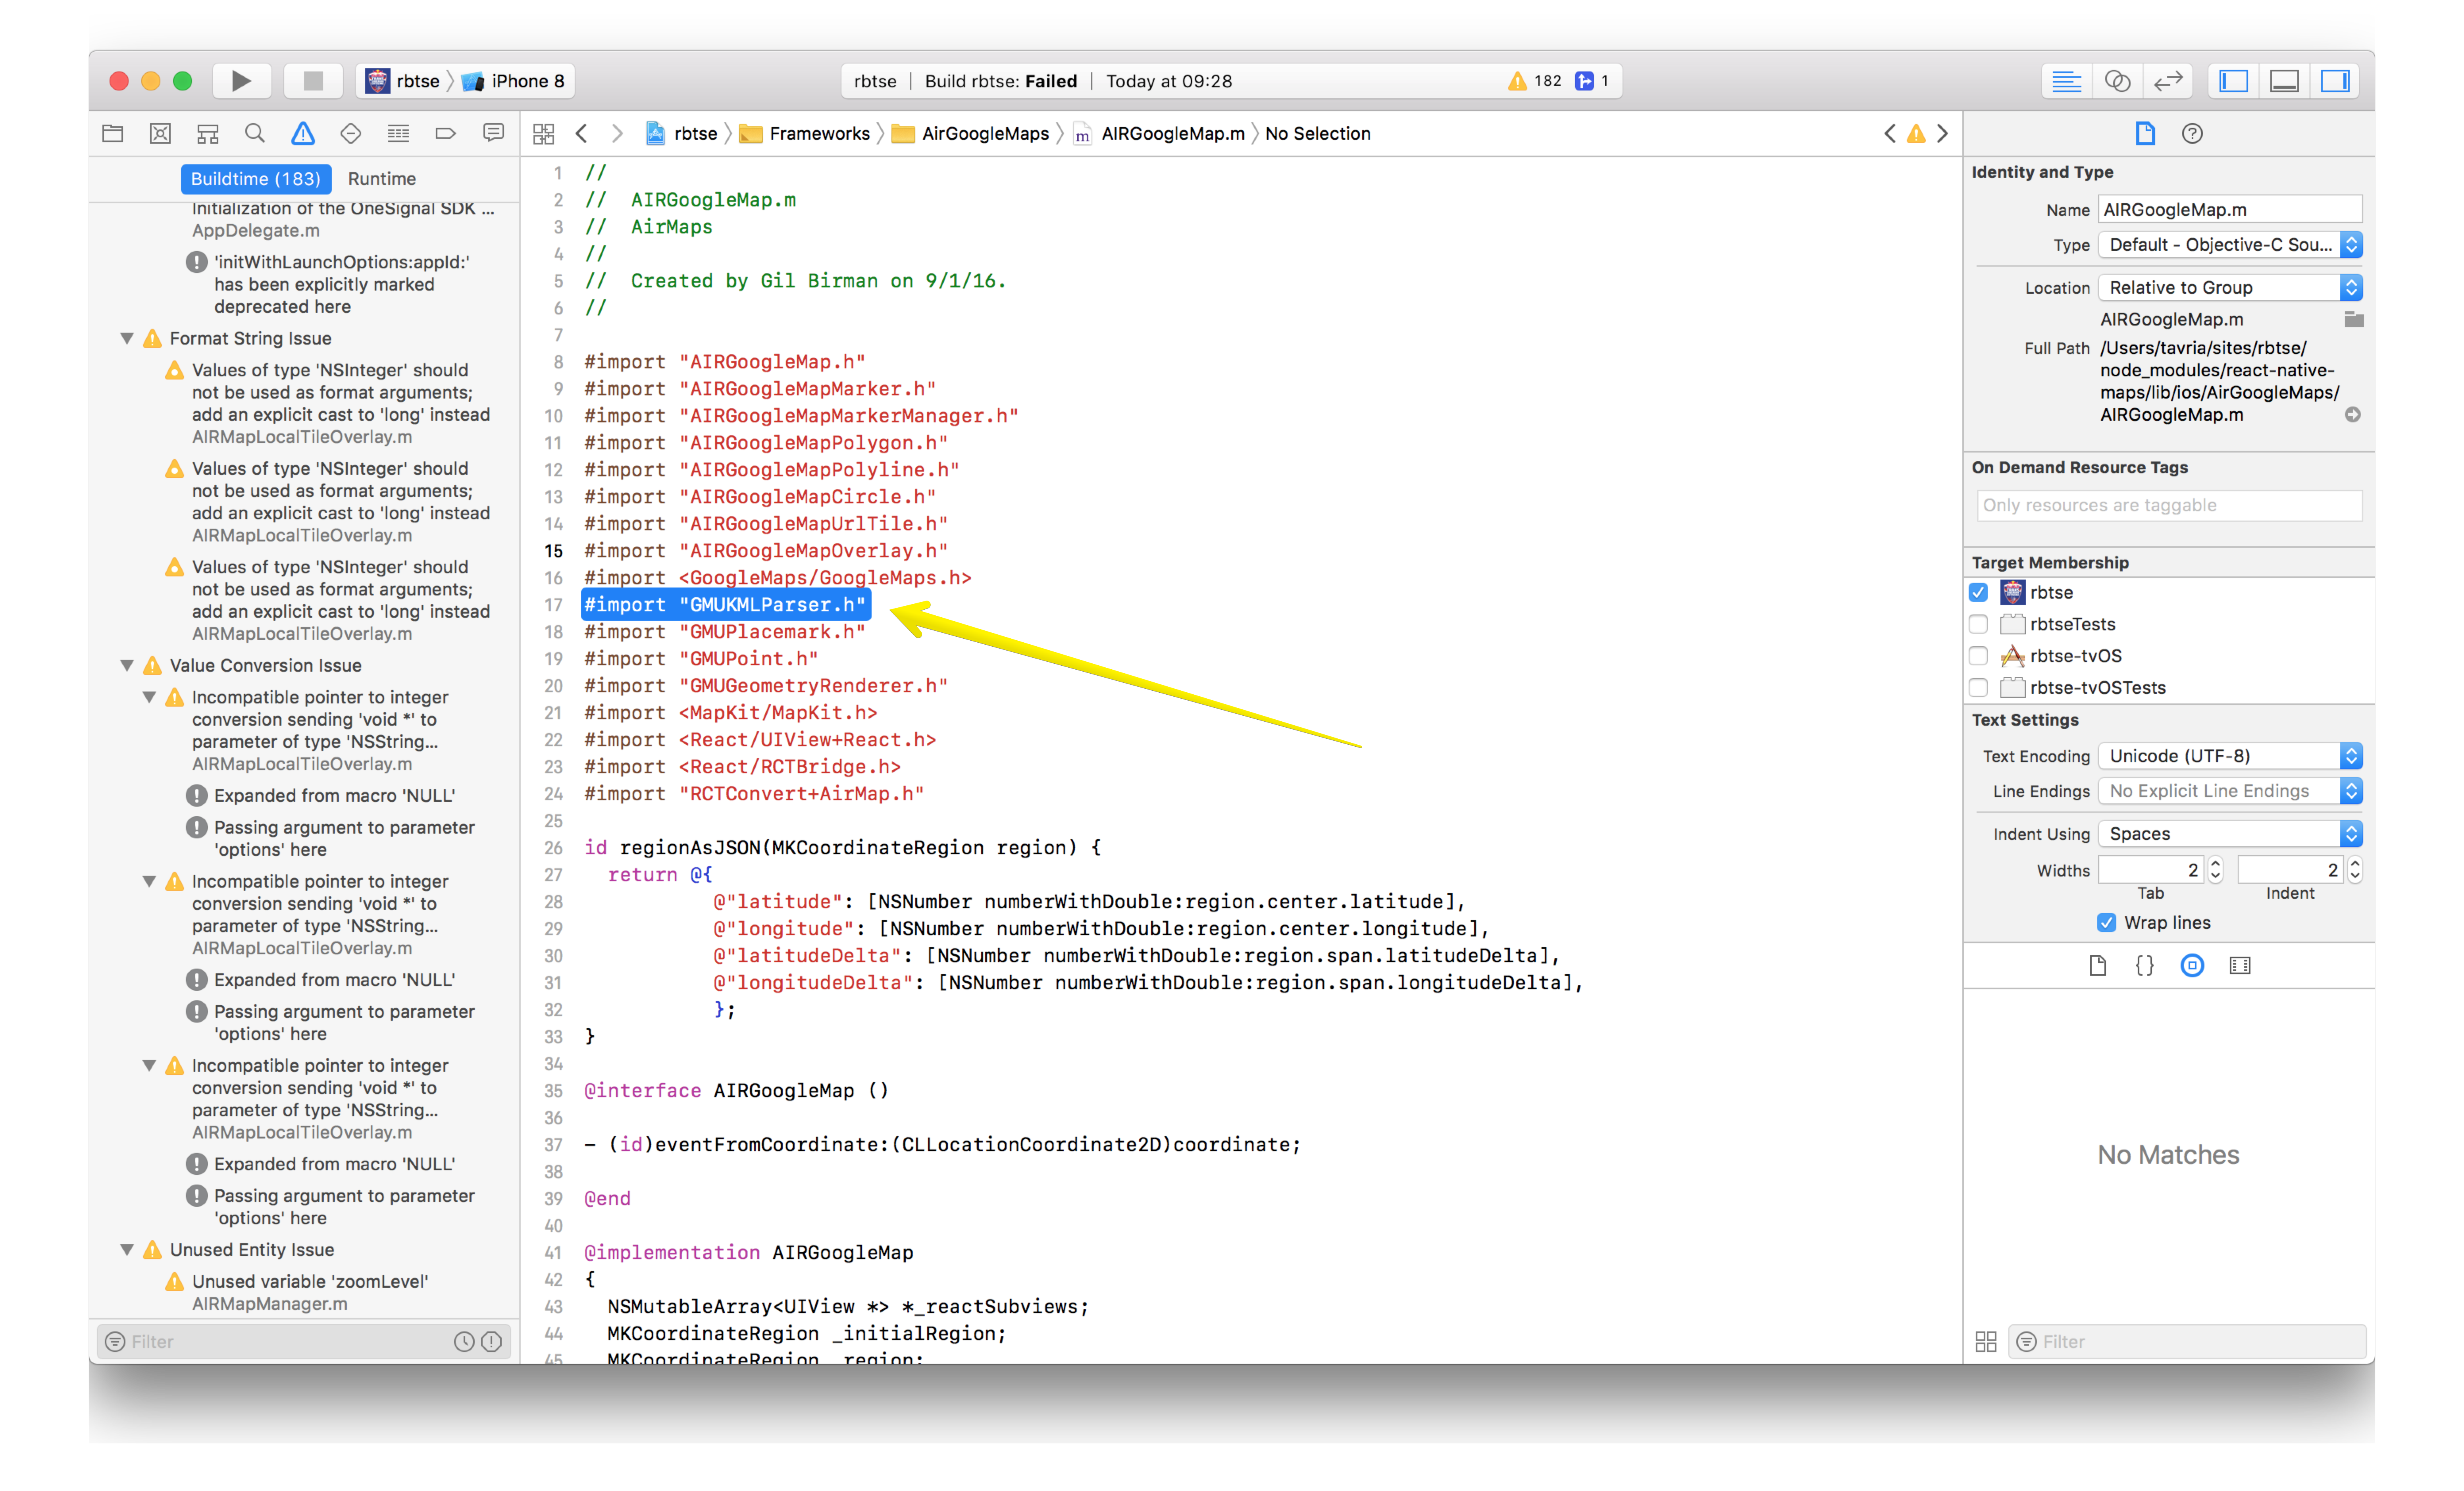Switch to the Assistant editor
The width and height of the screenshot is (2464, 1491).
tap(2117, 81)
